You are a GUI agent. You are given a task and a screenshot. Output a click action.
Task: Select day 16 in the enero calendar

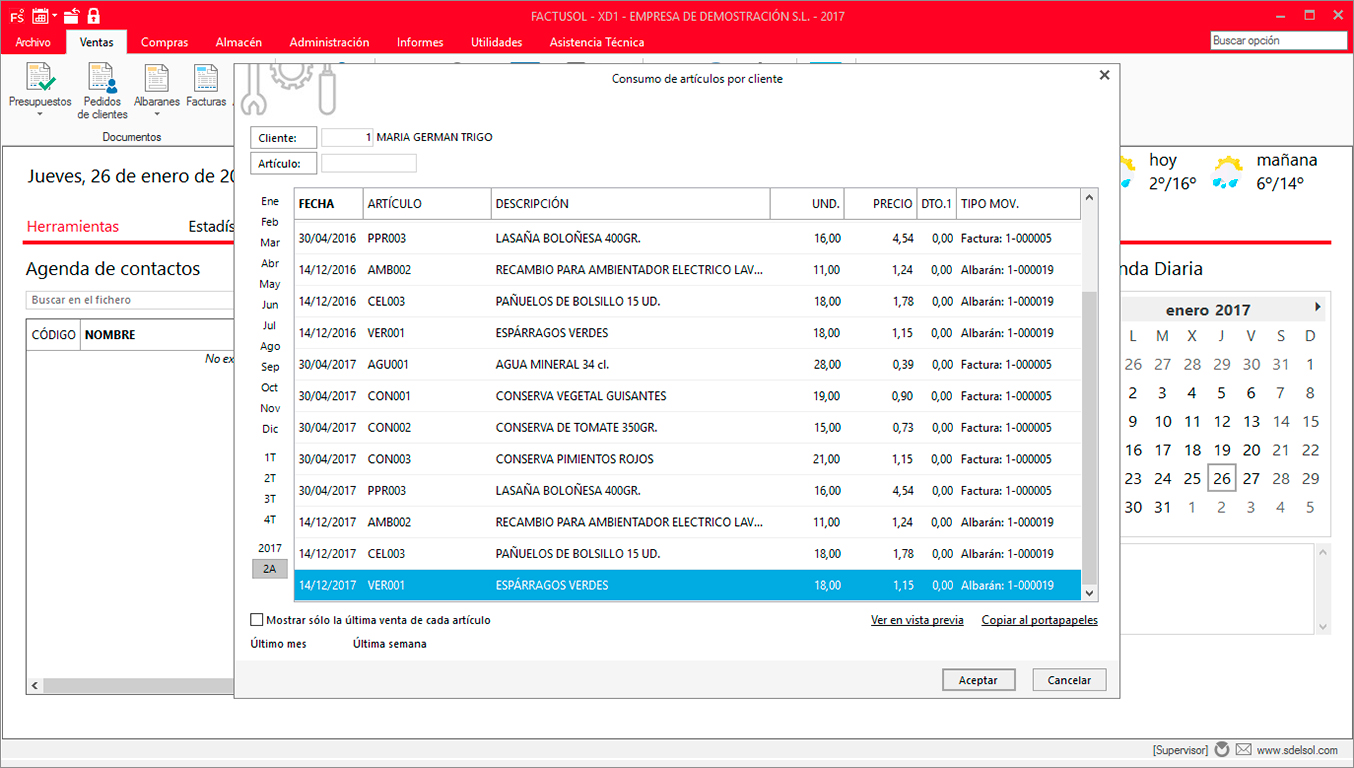[1133, 450]
